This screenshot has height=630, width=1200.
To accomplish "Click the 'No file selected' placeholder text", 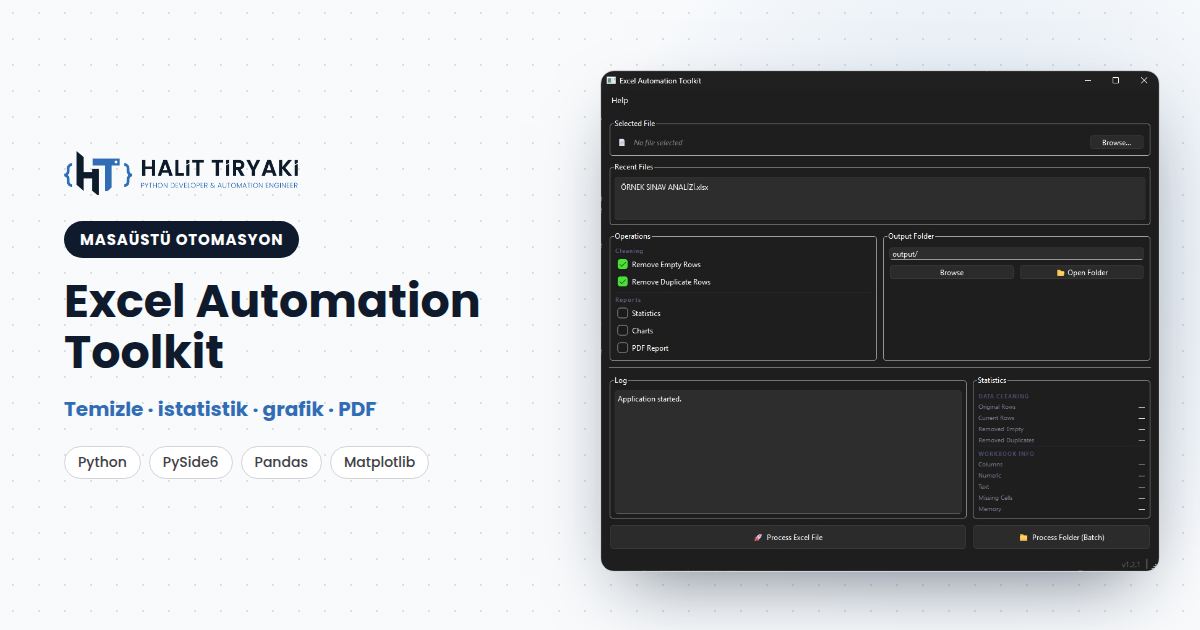I will (658, 143).
